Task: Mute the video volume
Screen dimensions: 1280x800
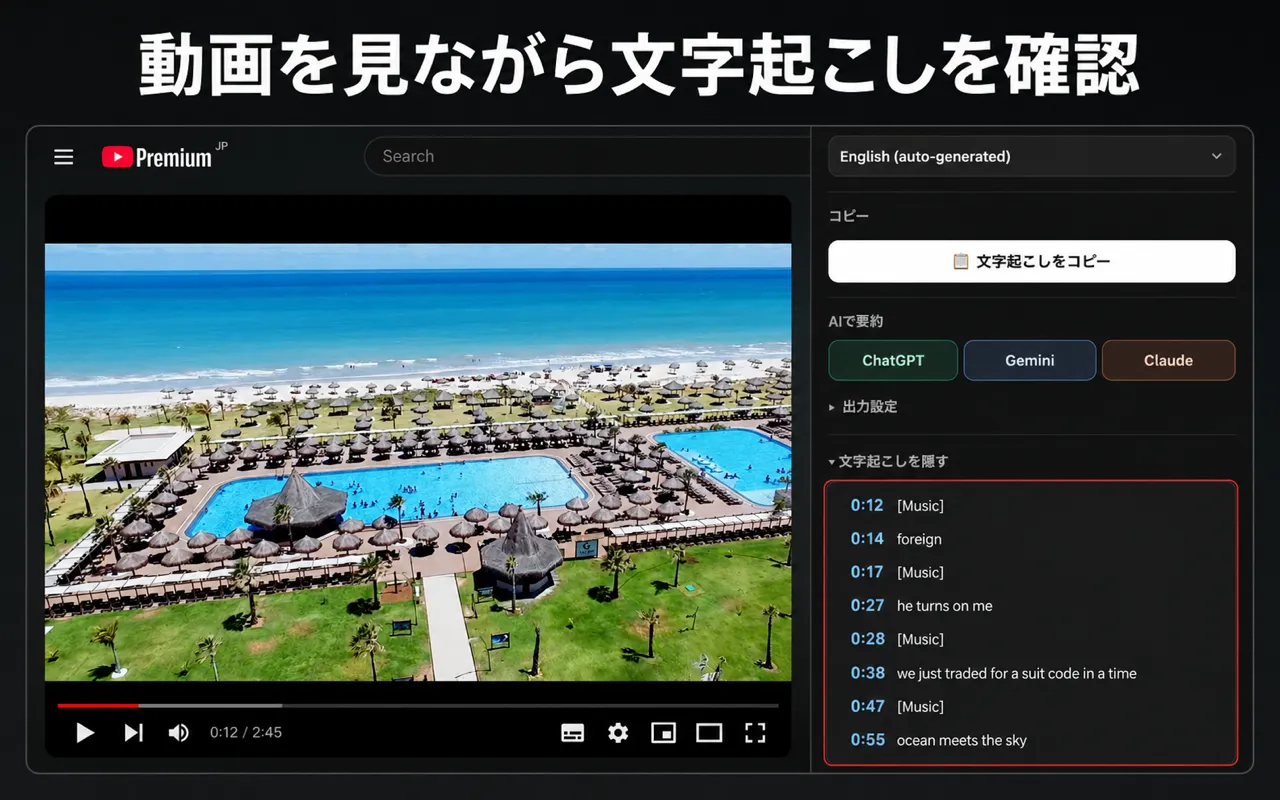Action: tap(178, 733)
